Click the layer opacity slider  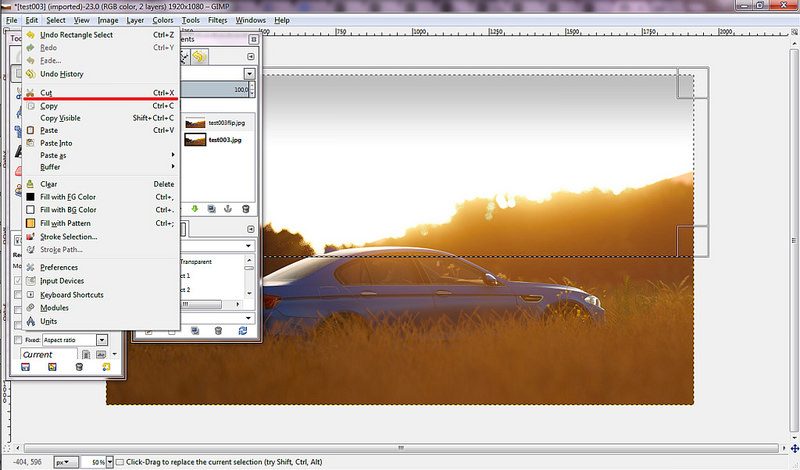[214, 90]
